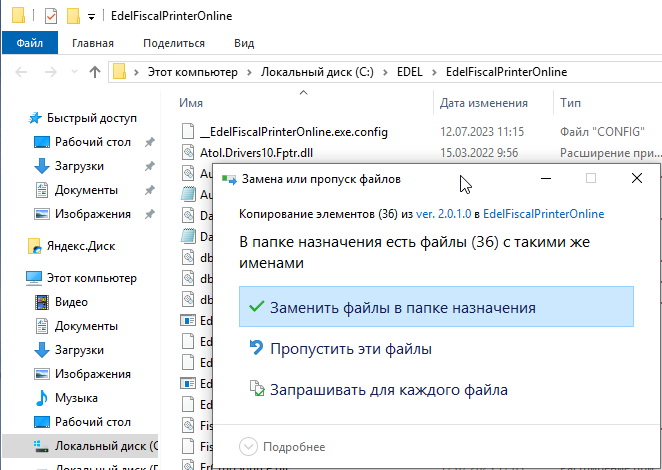Expand Подробнее details in the dialog
Screen dimensions: 662x470
282,446
